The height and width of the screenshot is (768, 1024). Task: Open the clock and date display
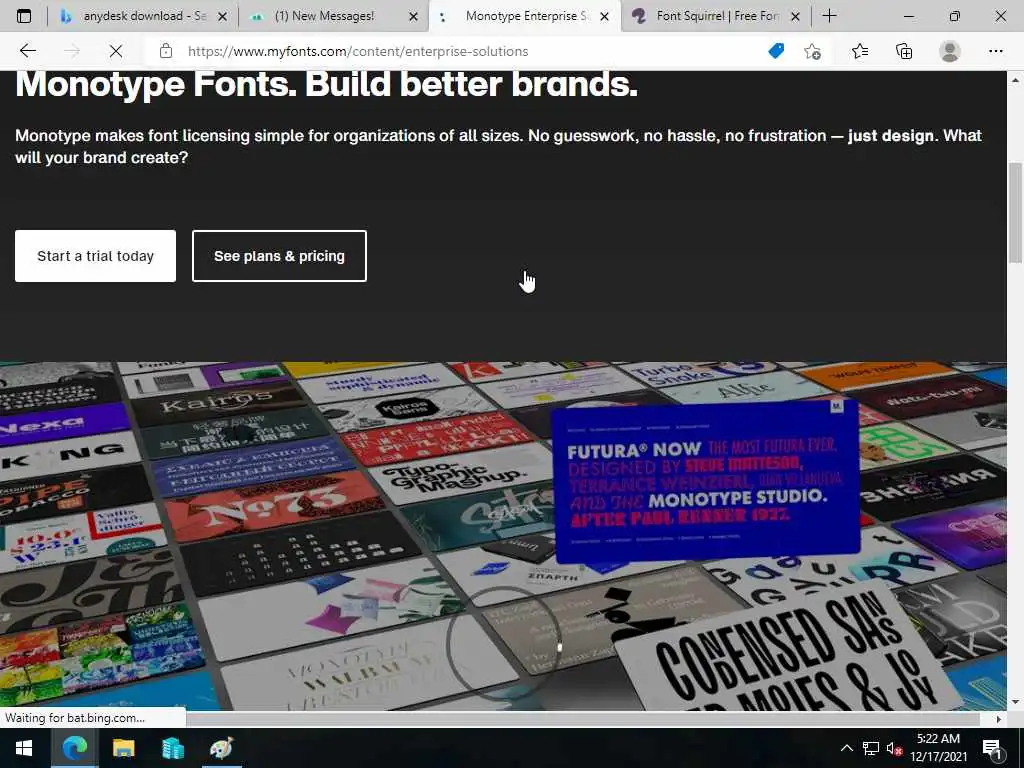(938, 748)
